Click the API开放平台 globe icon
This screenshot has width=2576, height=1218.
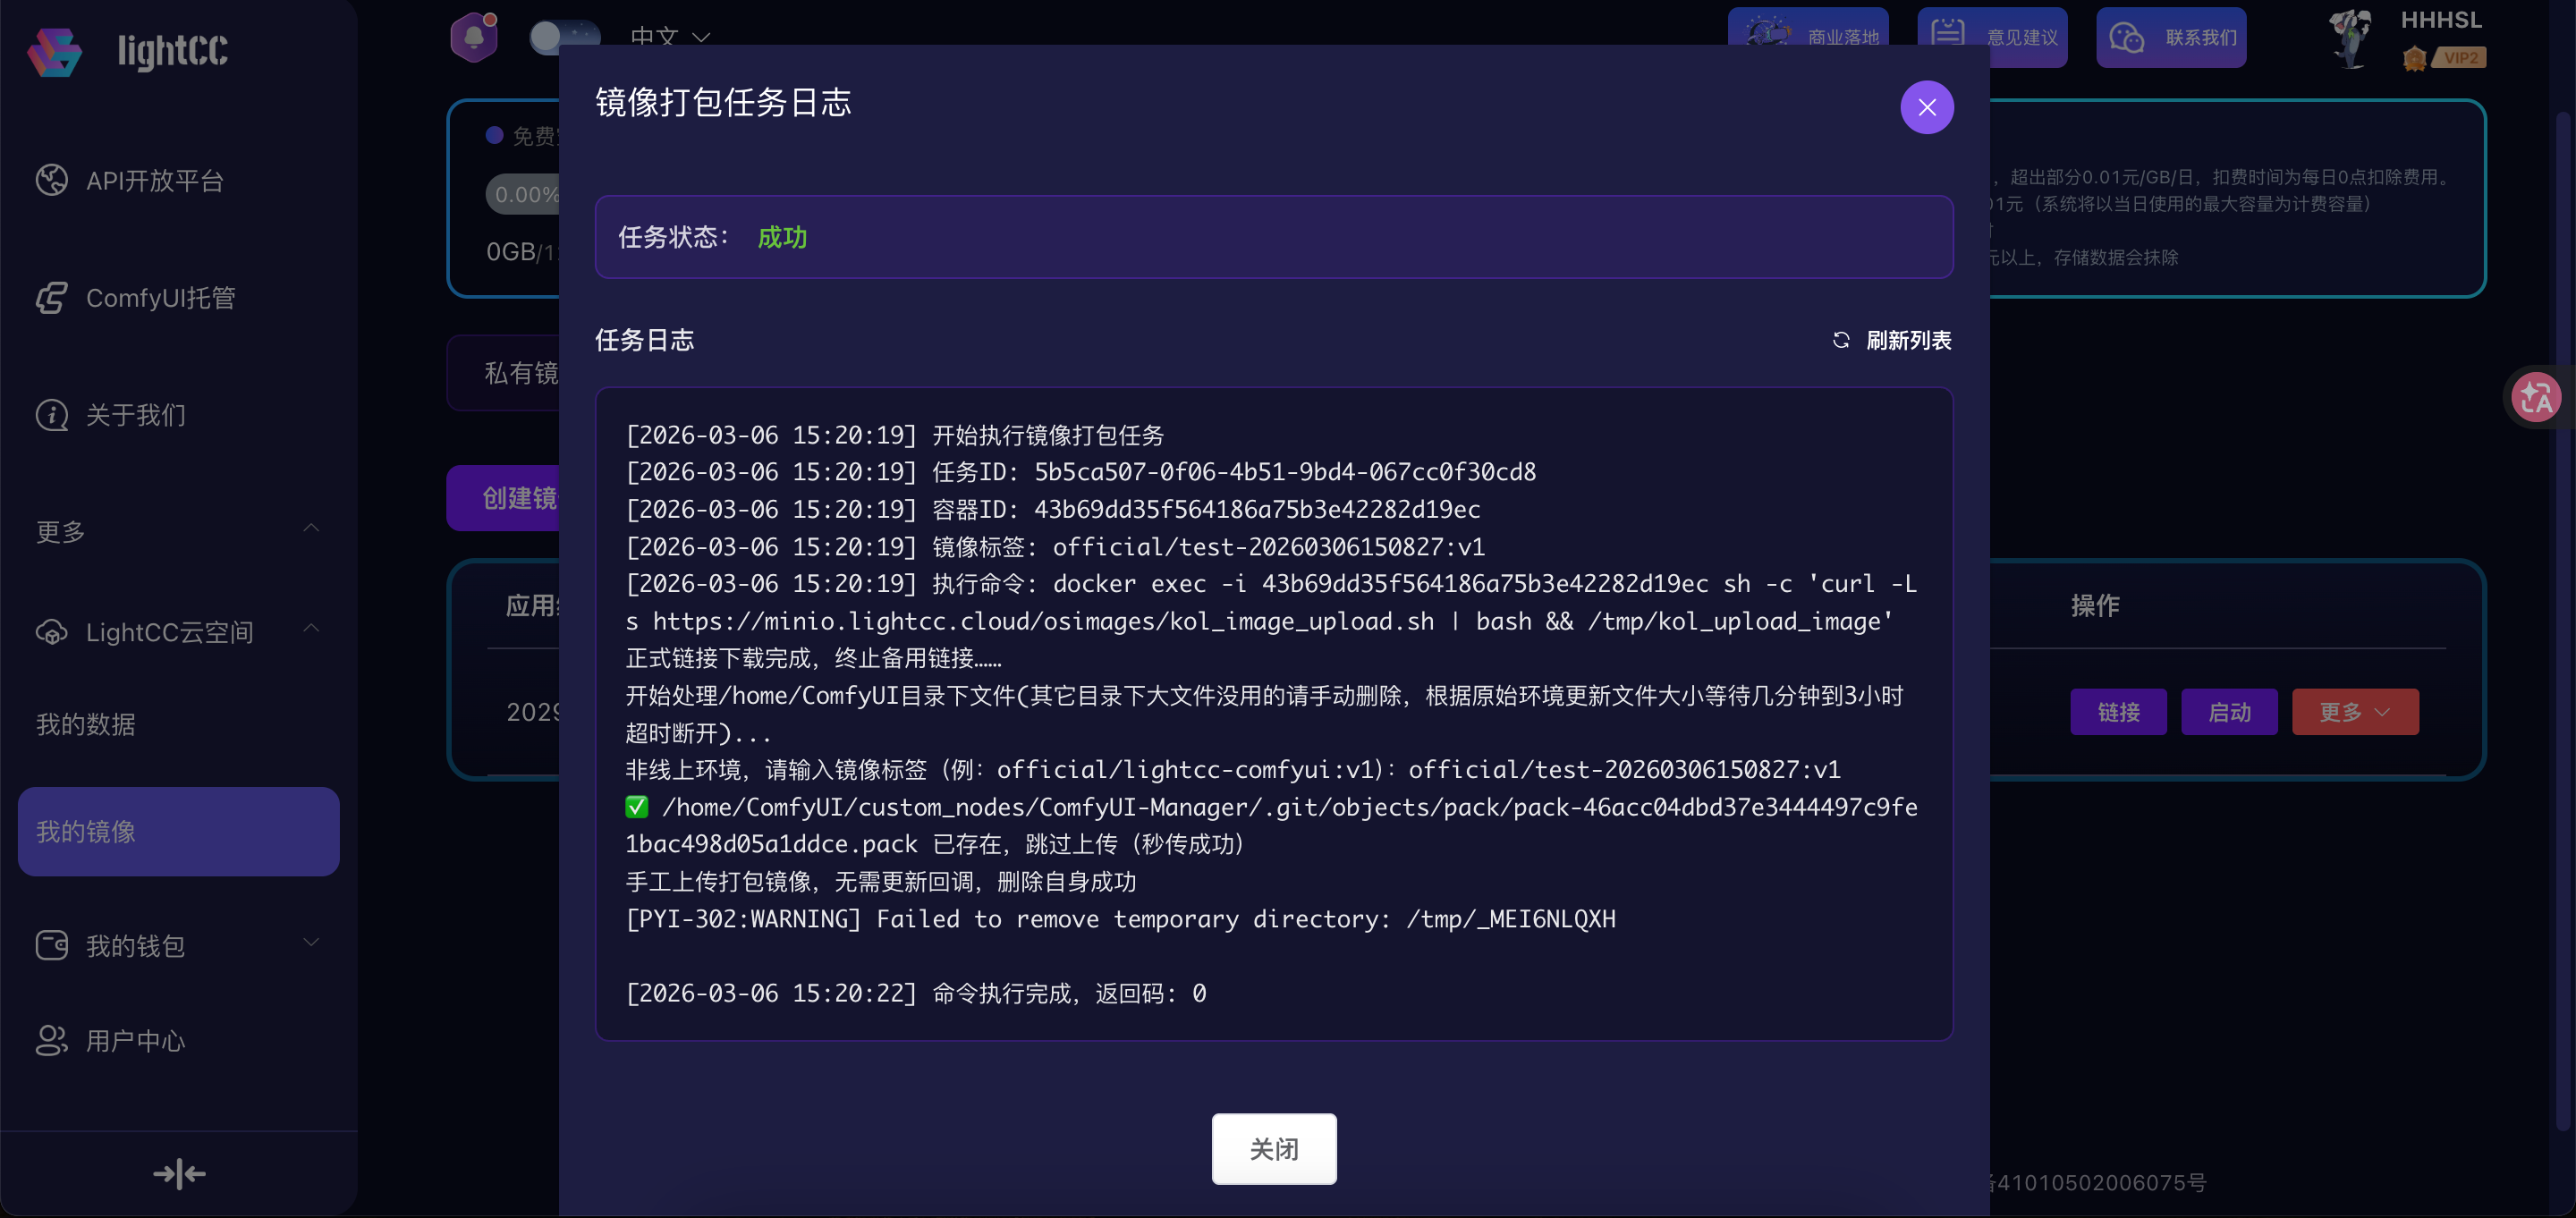(52, 181)
